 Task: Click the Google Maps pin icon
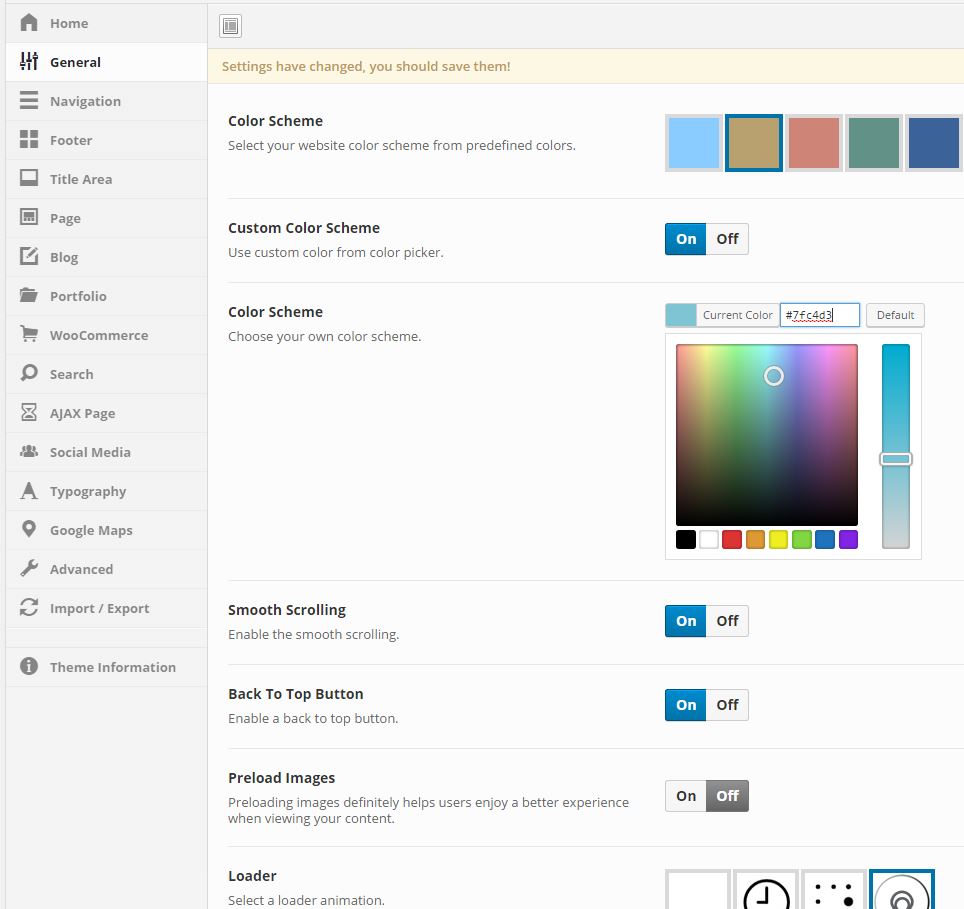(x=29, y=530)
